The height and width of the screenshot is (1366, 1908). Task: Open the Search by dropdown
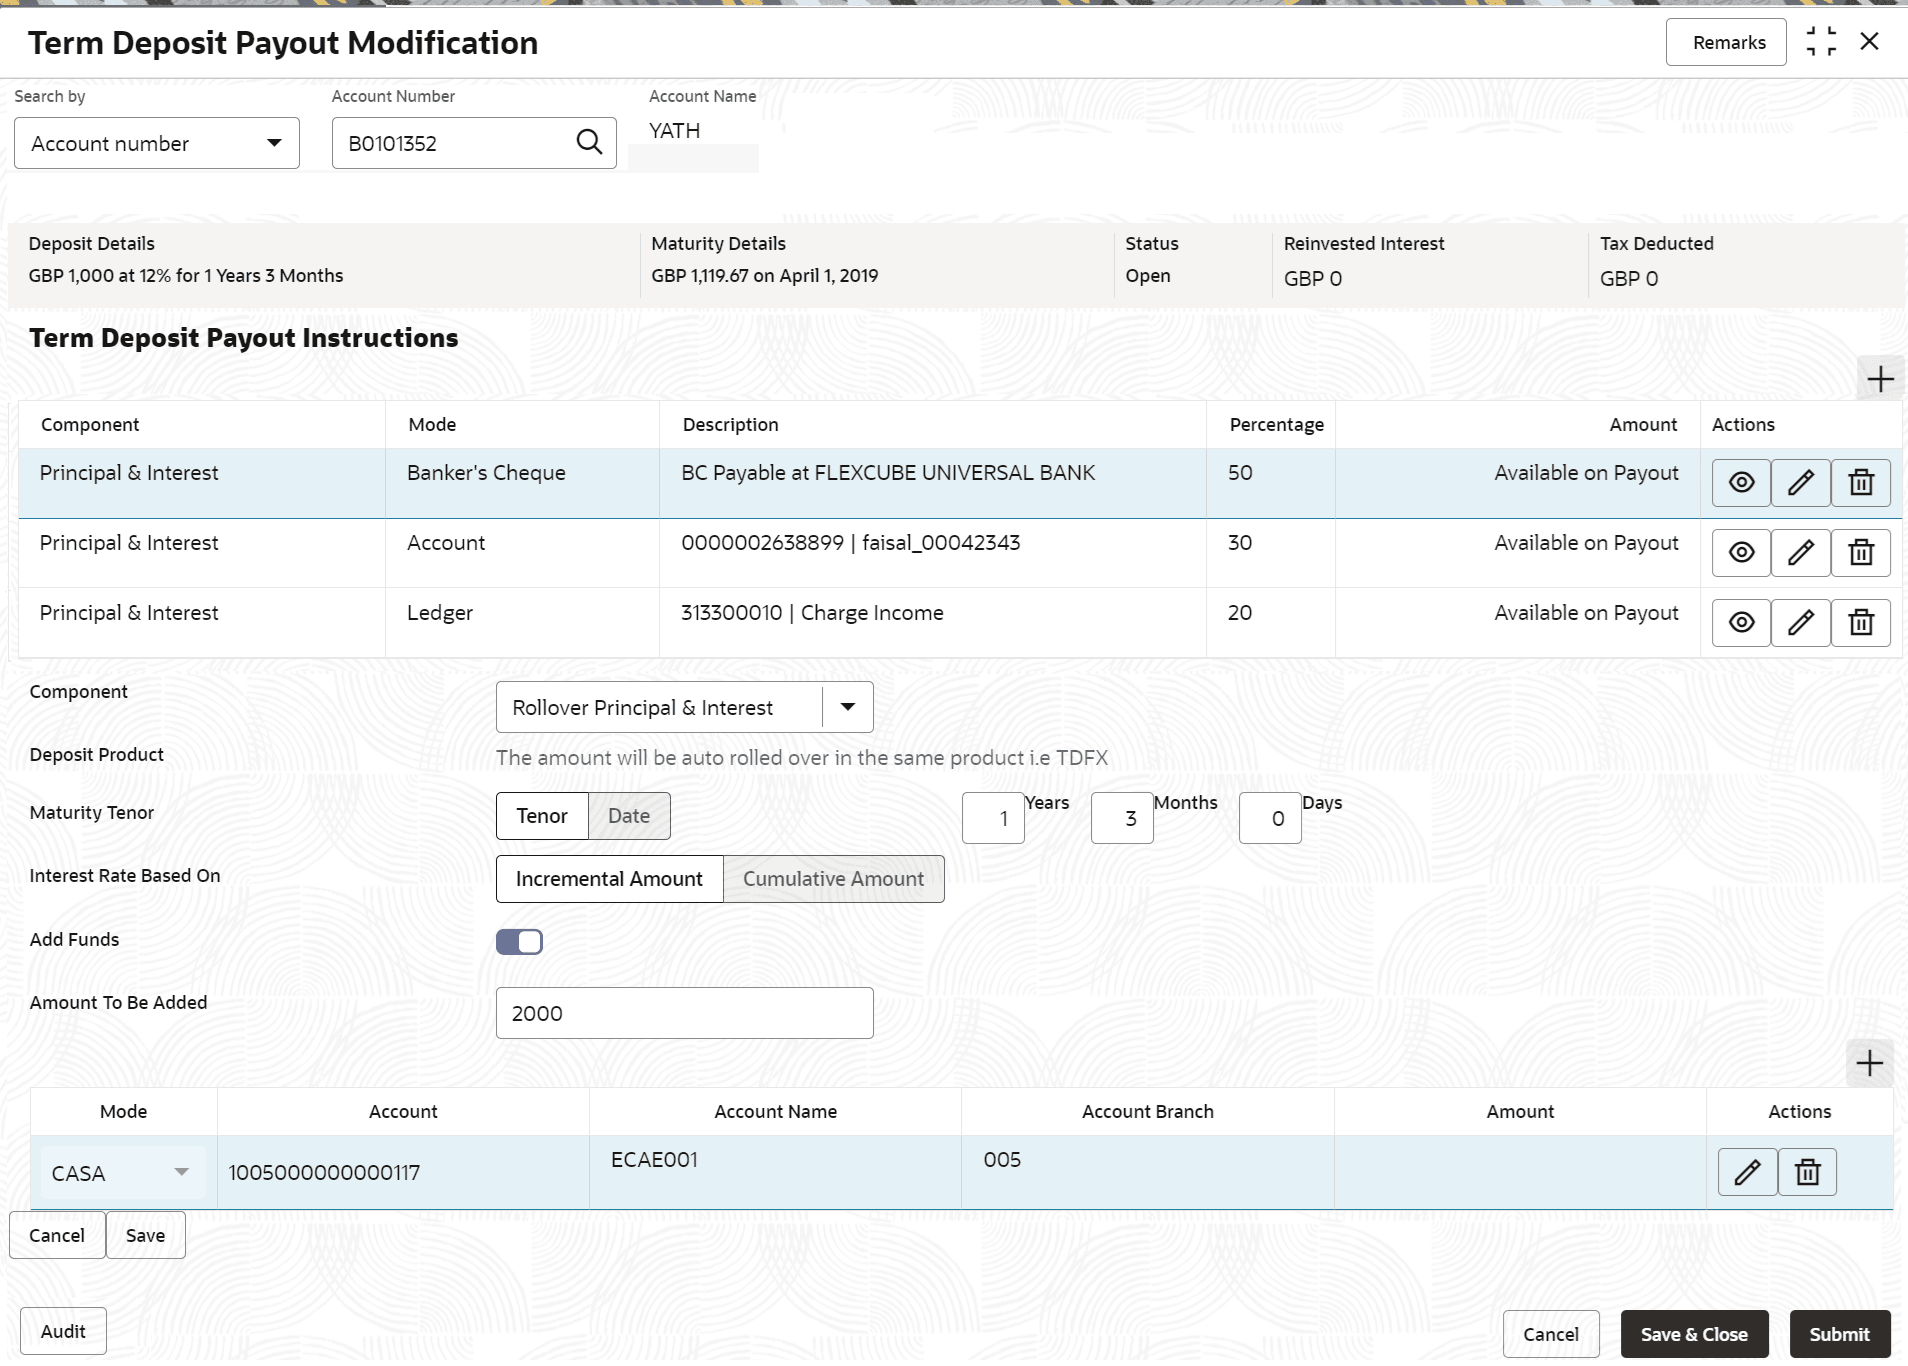pyautogui.click(x=157, y=144)
